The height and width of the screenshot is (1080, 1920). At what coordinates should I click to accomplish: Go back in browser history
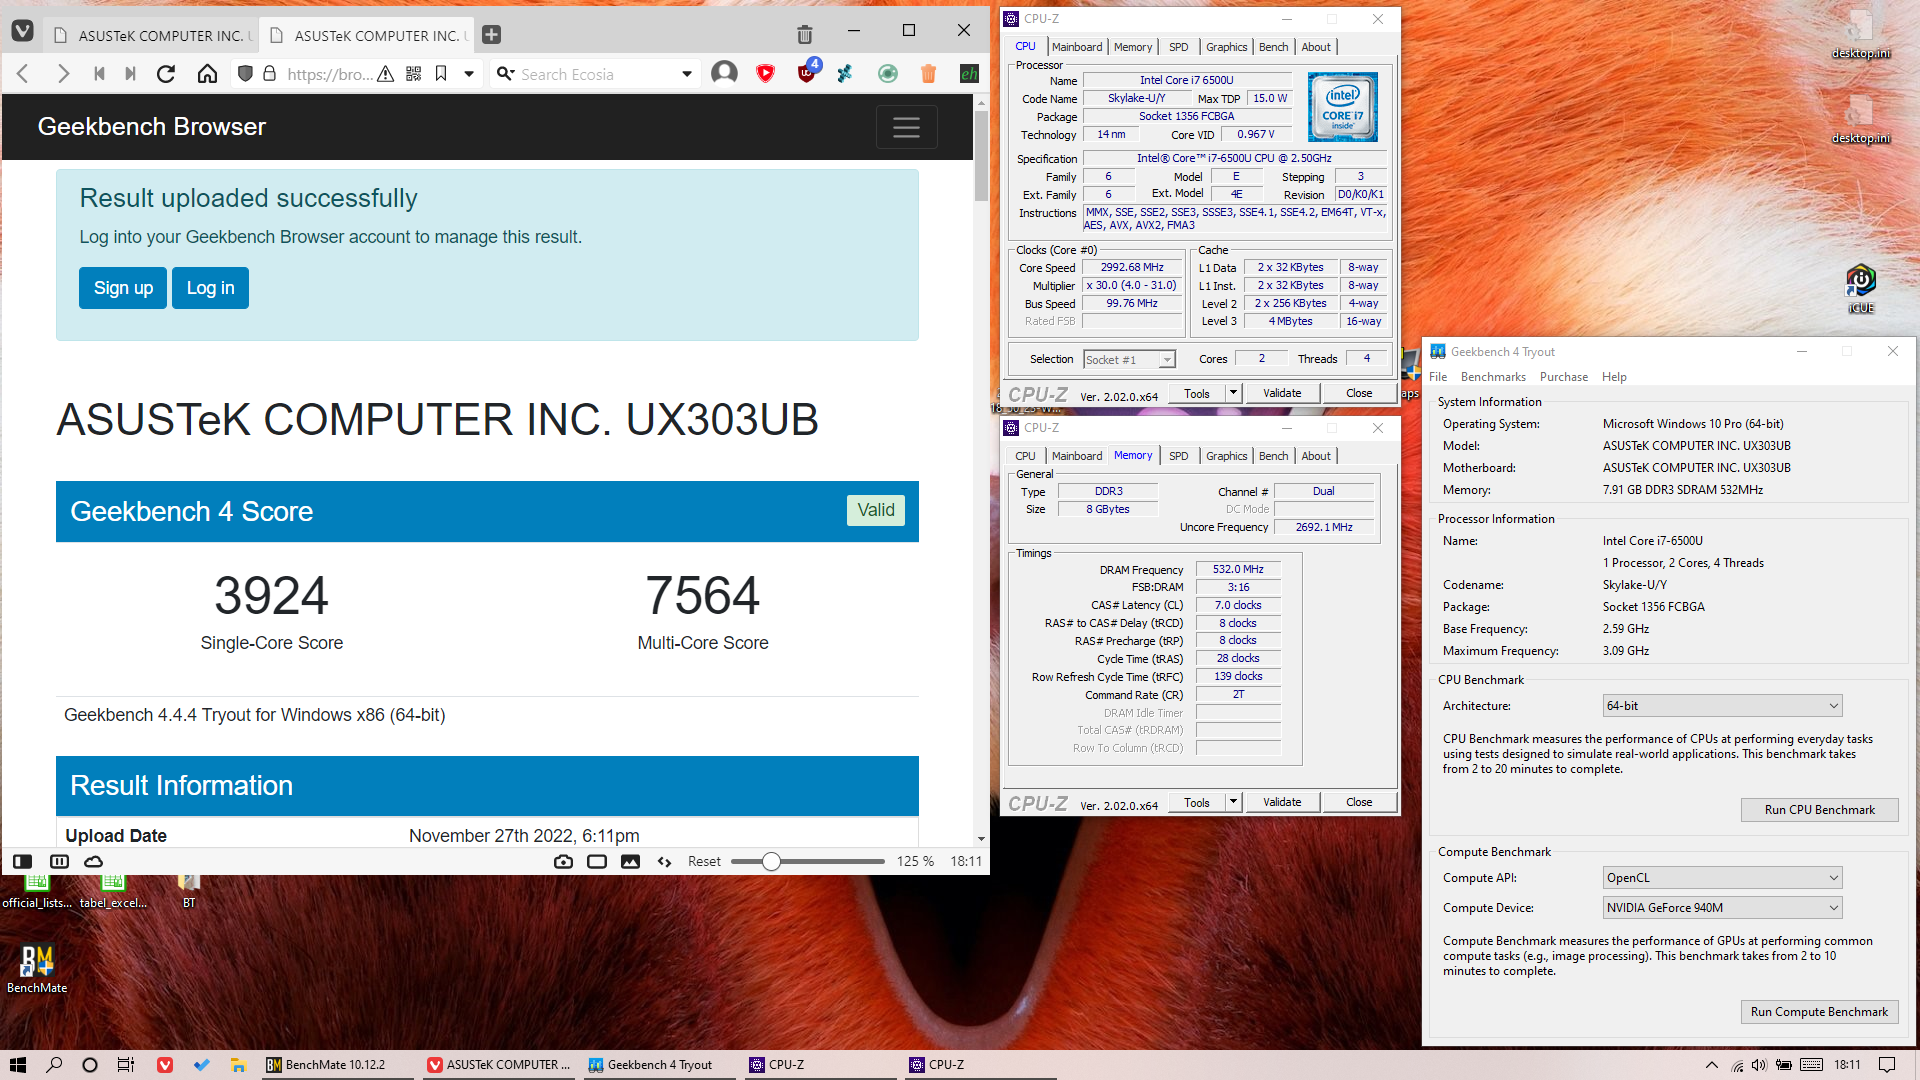coord(23,74)
